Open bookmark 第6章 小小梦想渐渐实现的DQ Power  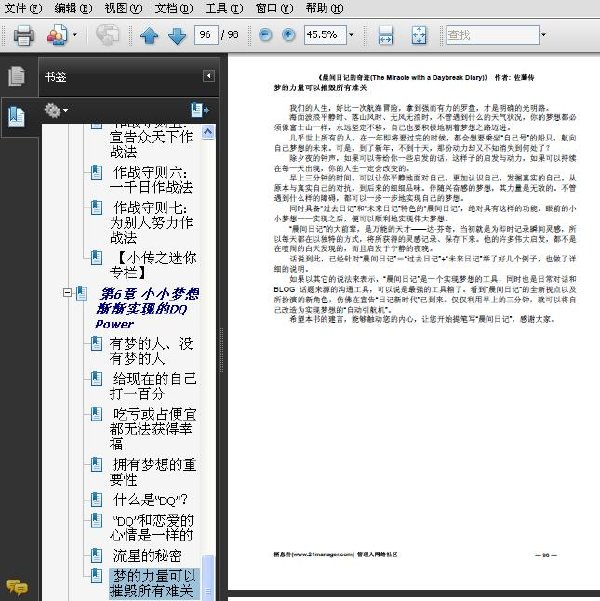click(147, 308)
